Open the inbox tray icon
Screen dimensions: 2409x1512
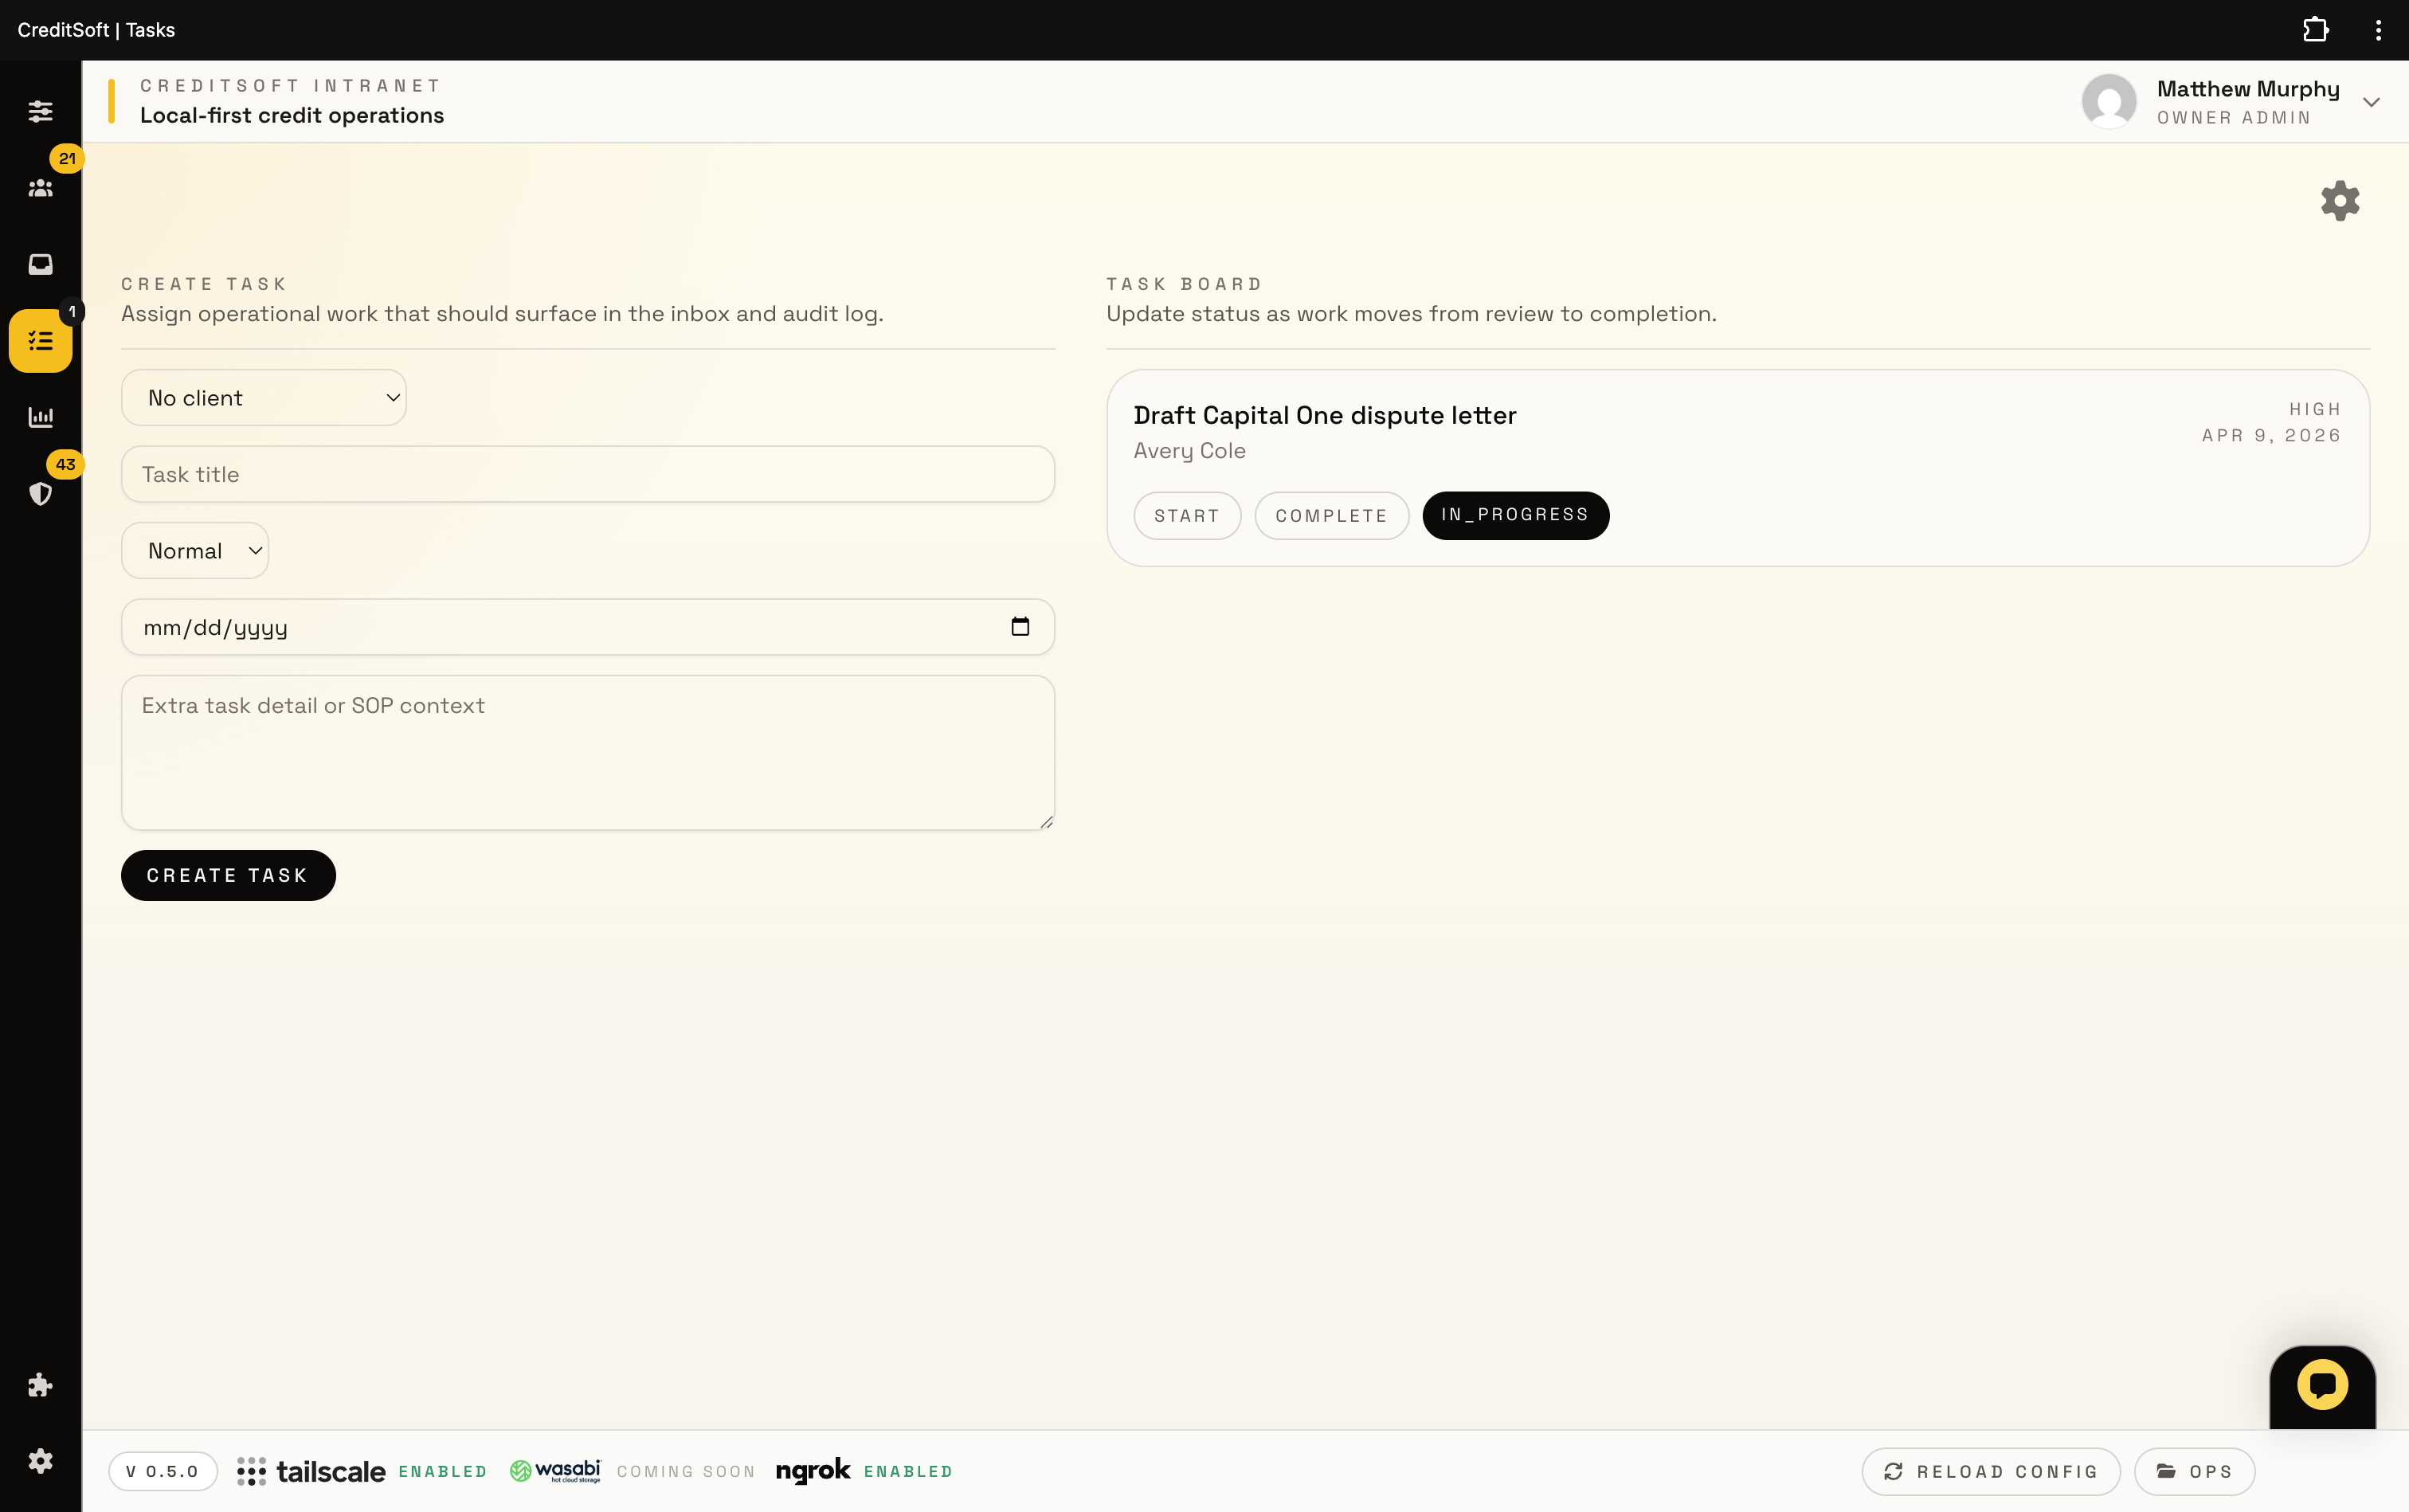pos(40,264)
